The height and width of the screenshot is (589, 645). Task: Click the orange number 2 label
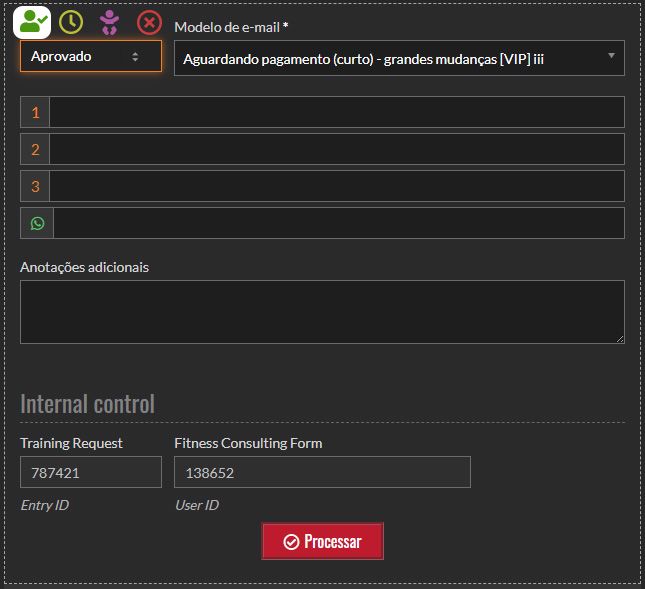pyautogui.click(x=35, y=149)
